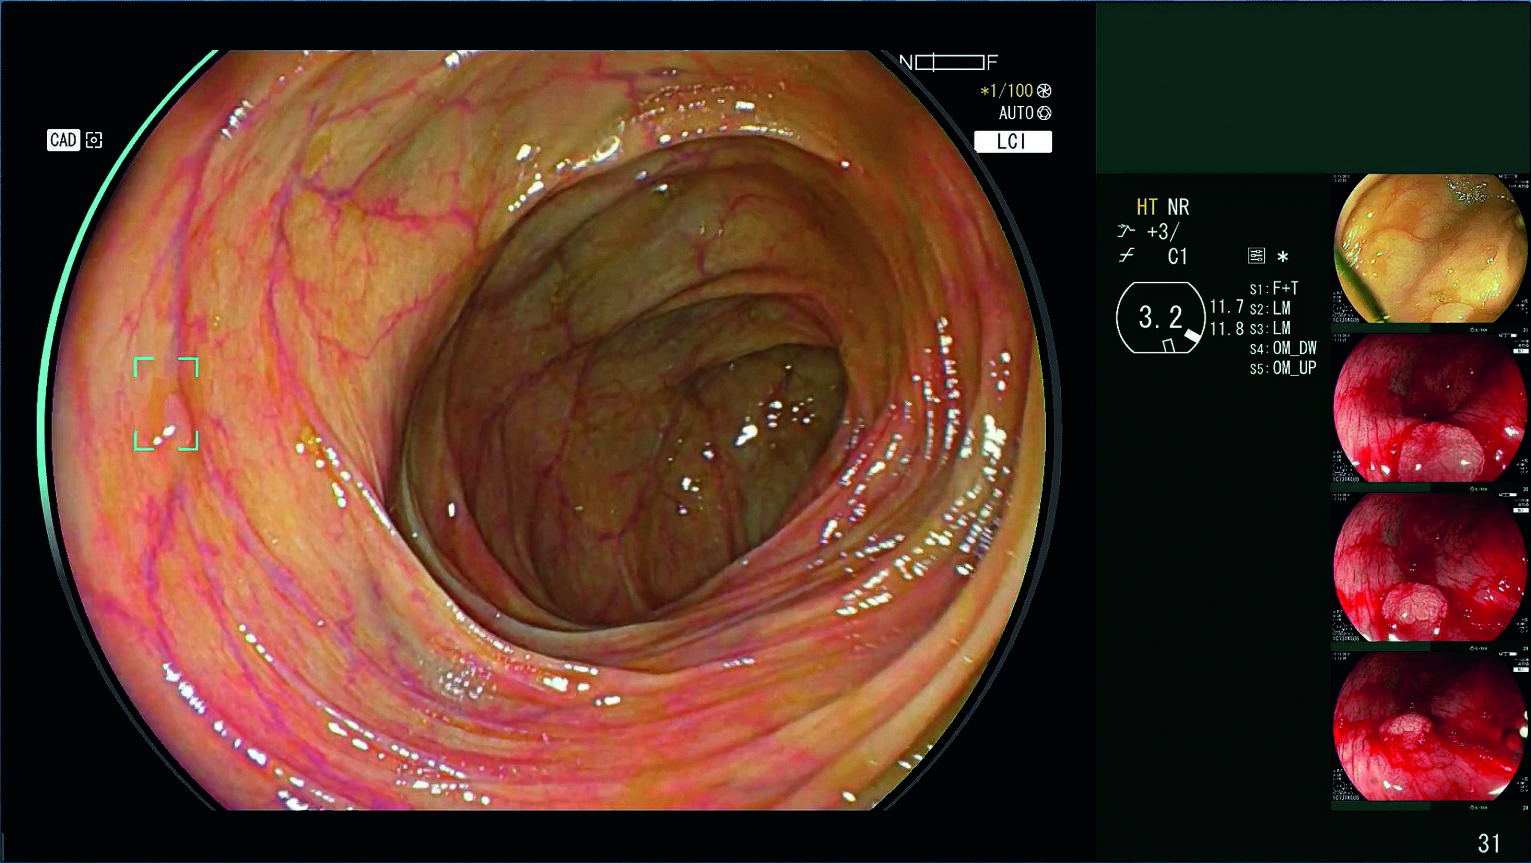Screen dimensions: 1531x863
Task: Toggle the LCI imaging mode indicator
Action: pyautogui.click(x=1012, y=142)
